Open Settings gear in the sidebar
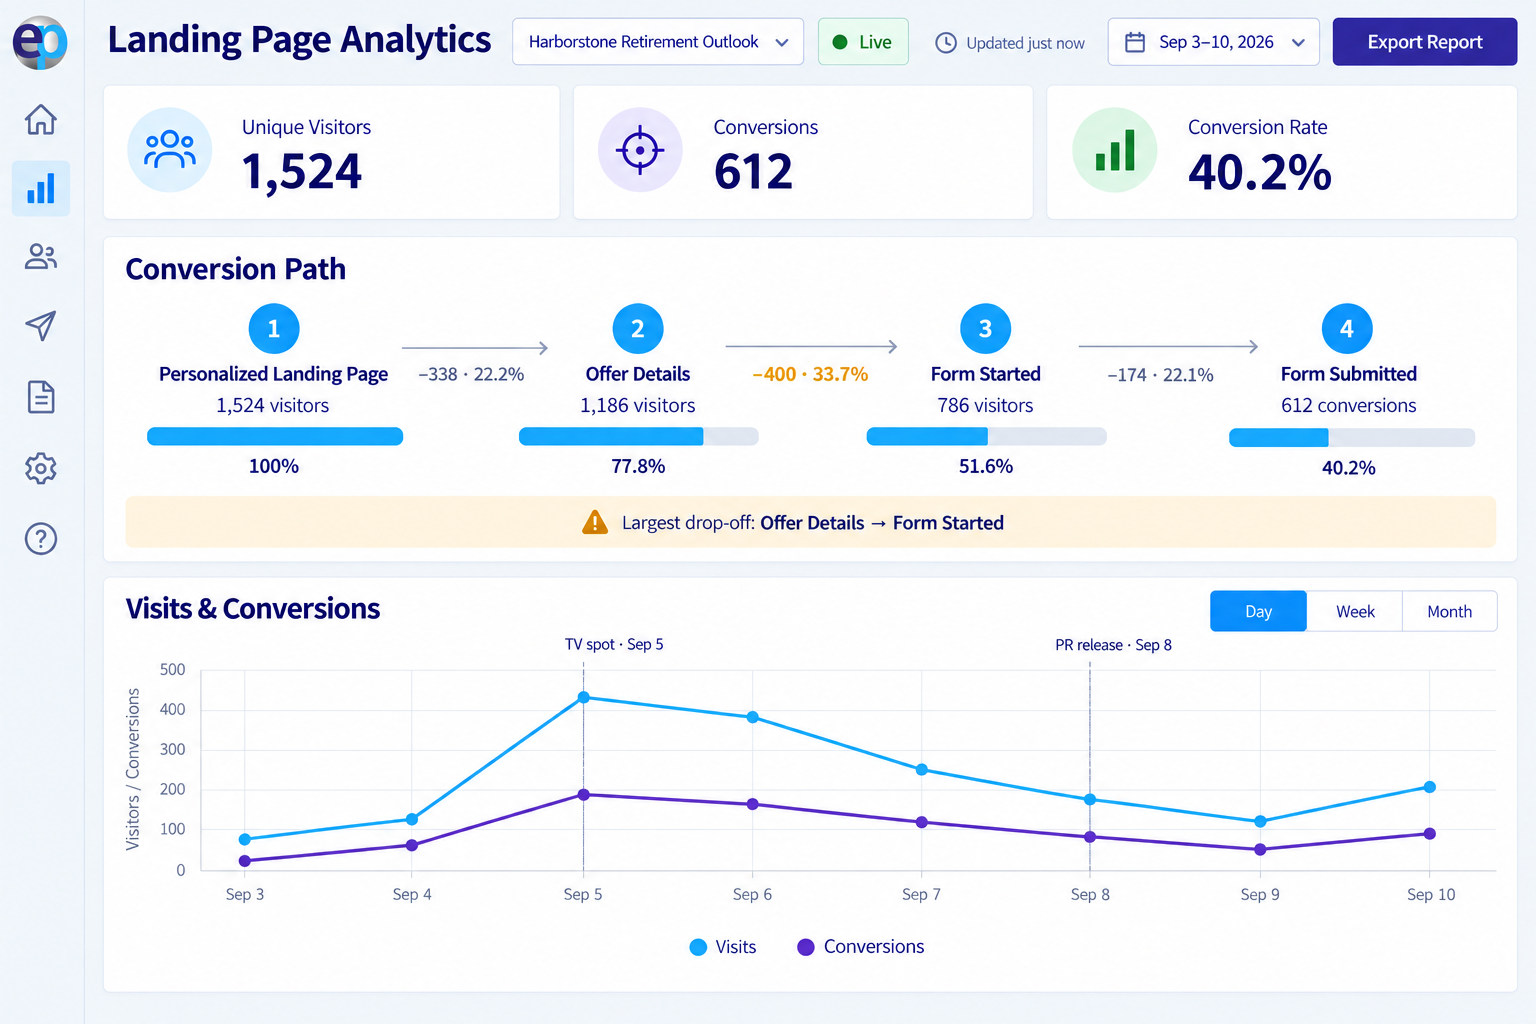This screenshot has width=1536, height=1024. tap(41, 468)
